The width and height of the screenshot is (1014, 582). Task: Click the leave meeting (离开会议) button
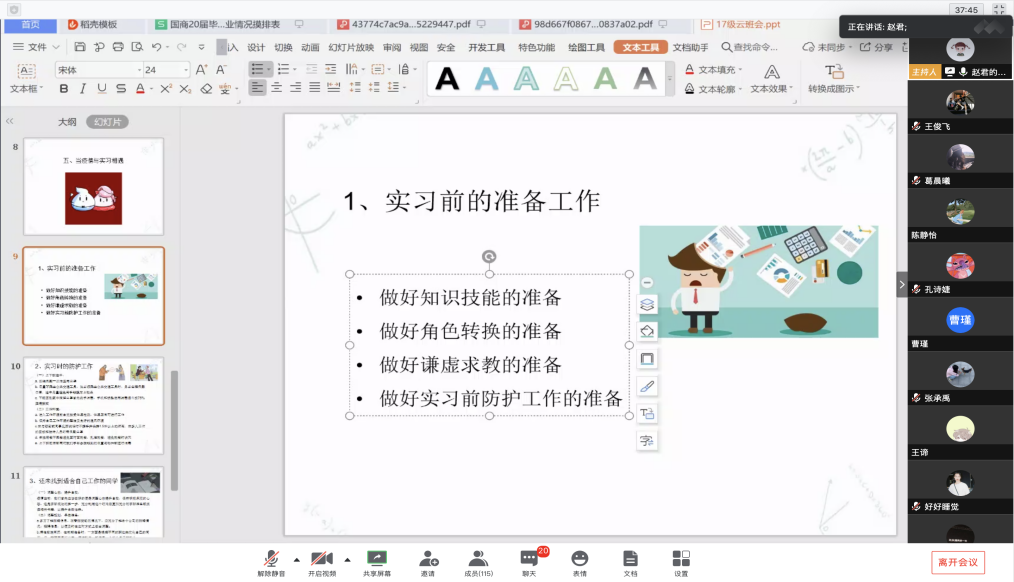pos(957,562)
